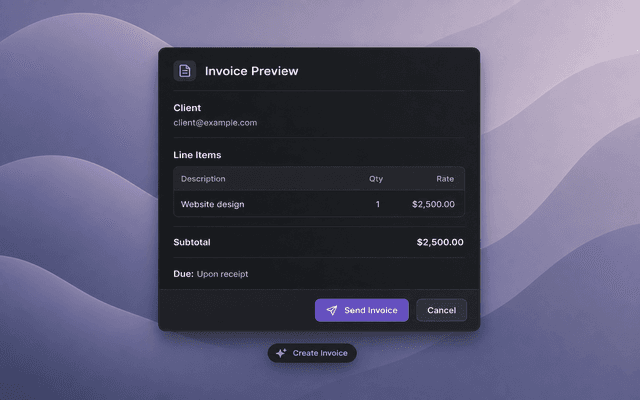Click the $2,500.00 rate in the line item
Image resolution: width=640 pixels, height=400 pixels.
point(433,204)
